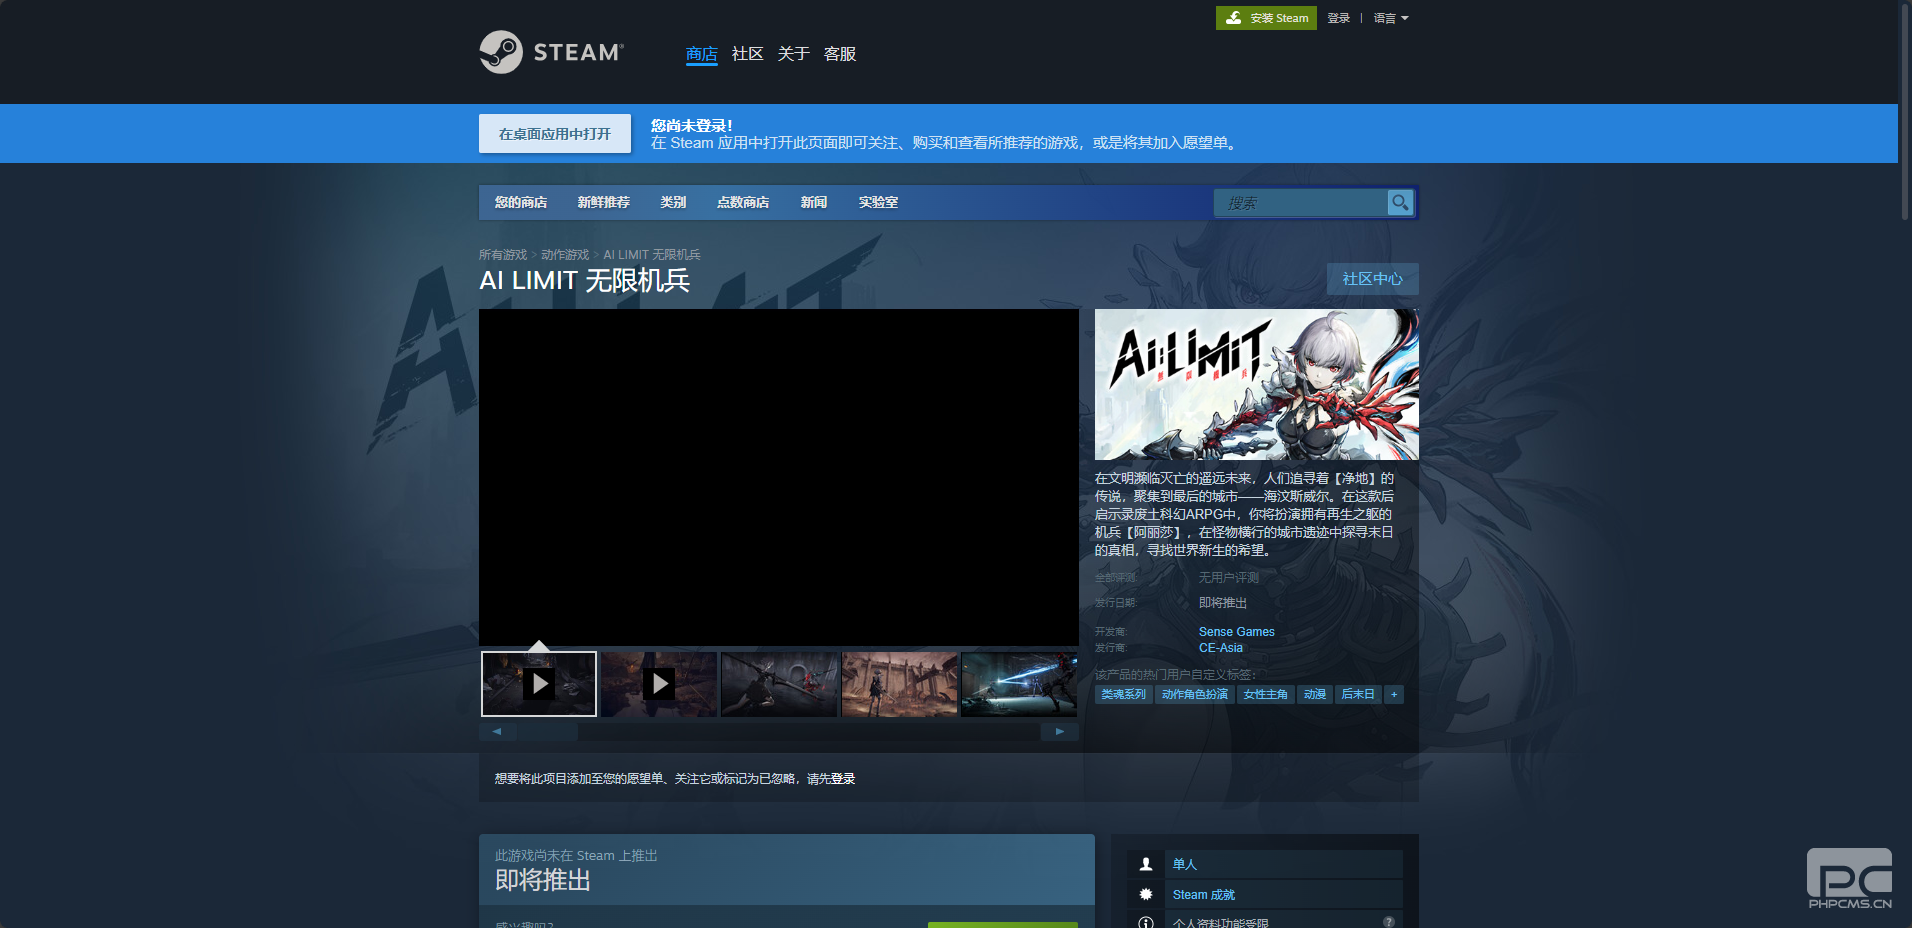Image resolution: width=1912 pixels, height=928 pixels.
Task: Click the left arrow of thumbnail strip
Action: coord(497,732)
